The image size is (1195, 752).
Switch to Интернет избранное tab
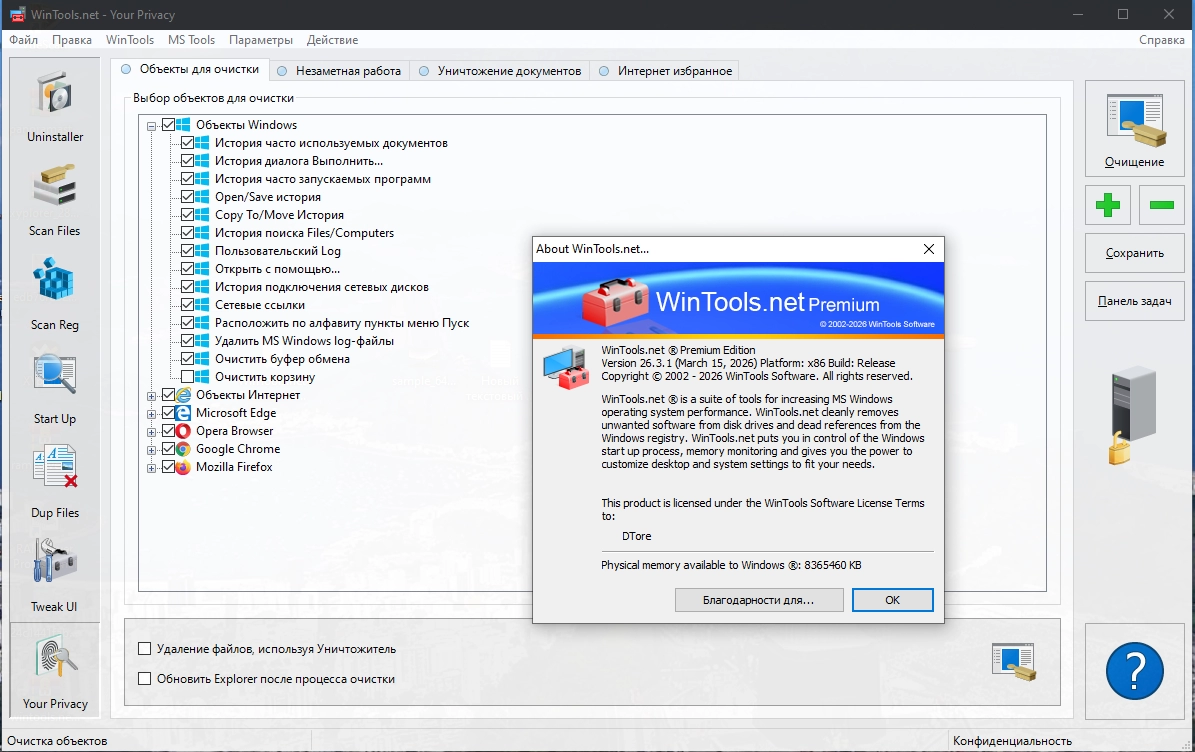(665, 71)
